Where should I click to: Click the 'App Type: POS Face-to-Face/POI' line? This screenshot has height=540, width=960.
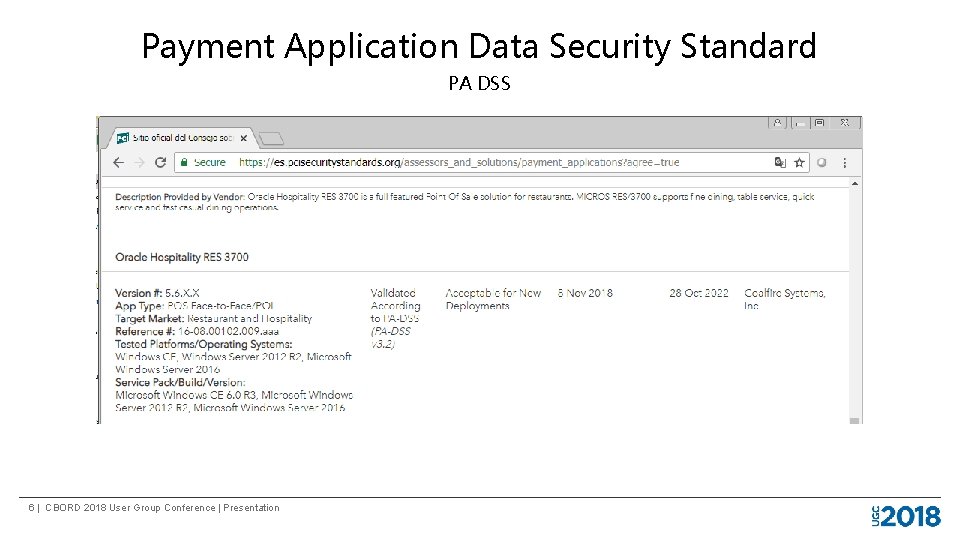click(x=194, y=306)
